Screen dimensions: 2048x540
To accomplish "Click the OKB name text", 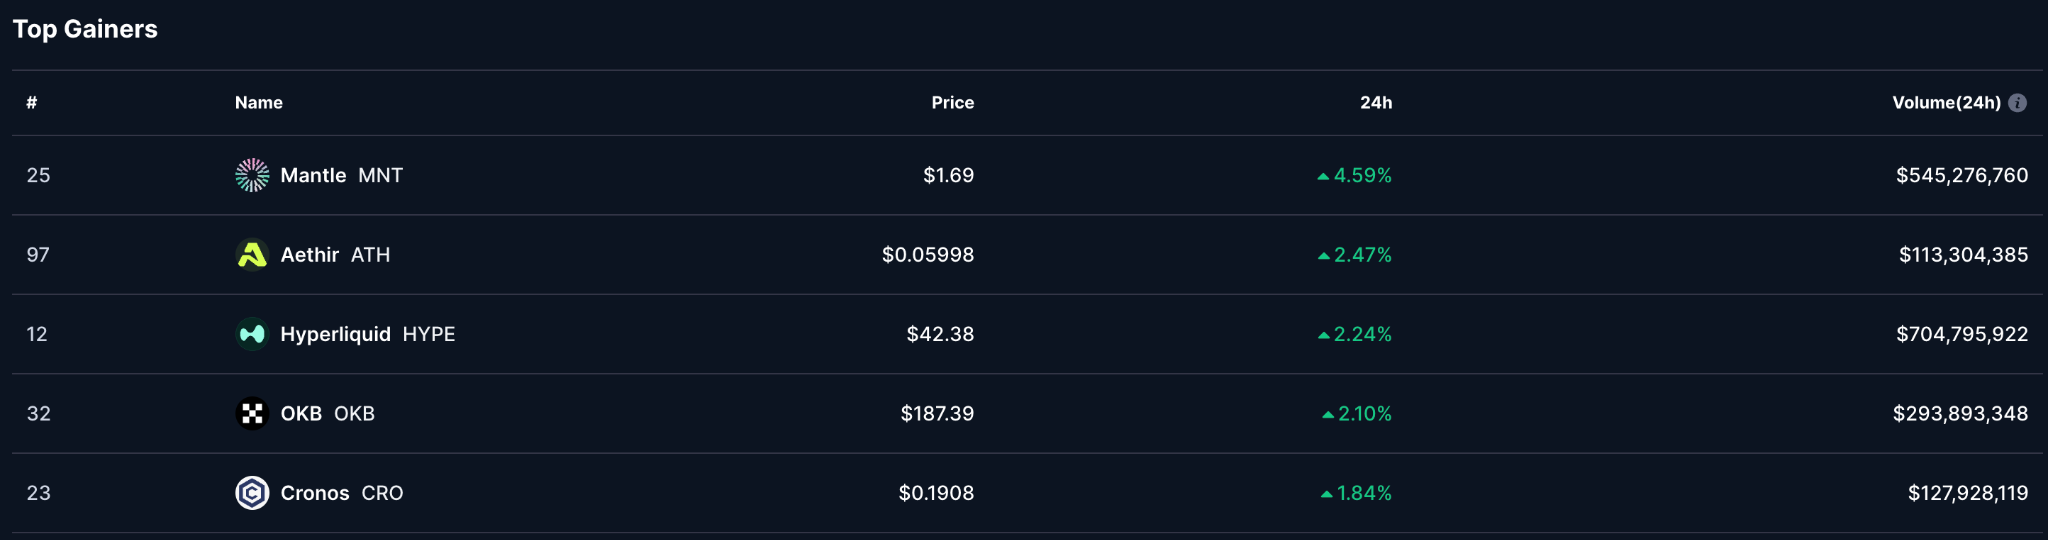I will pos(301,413).
